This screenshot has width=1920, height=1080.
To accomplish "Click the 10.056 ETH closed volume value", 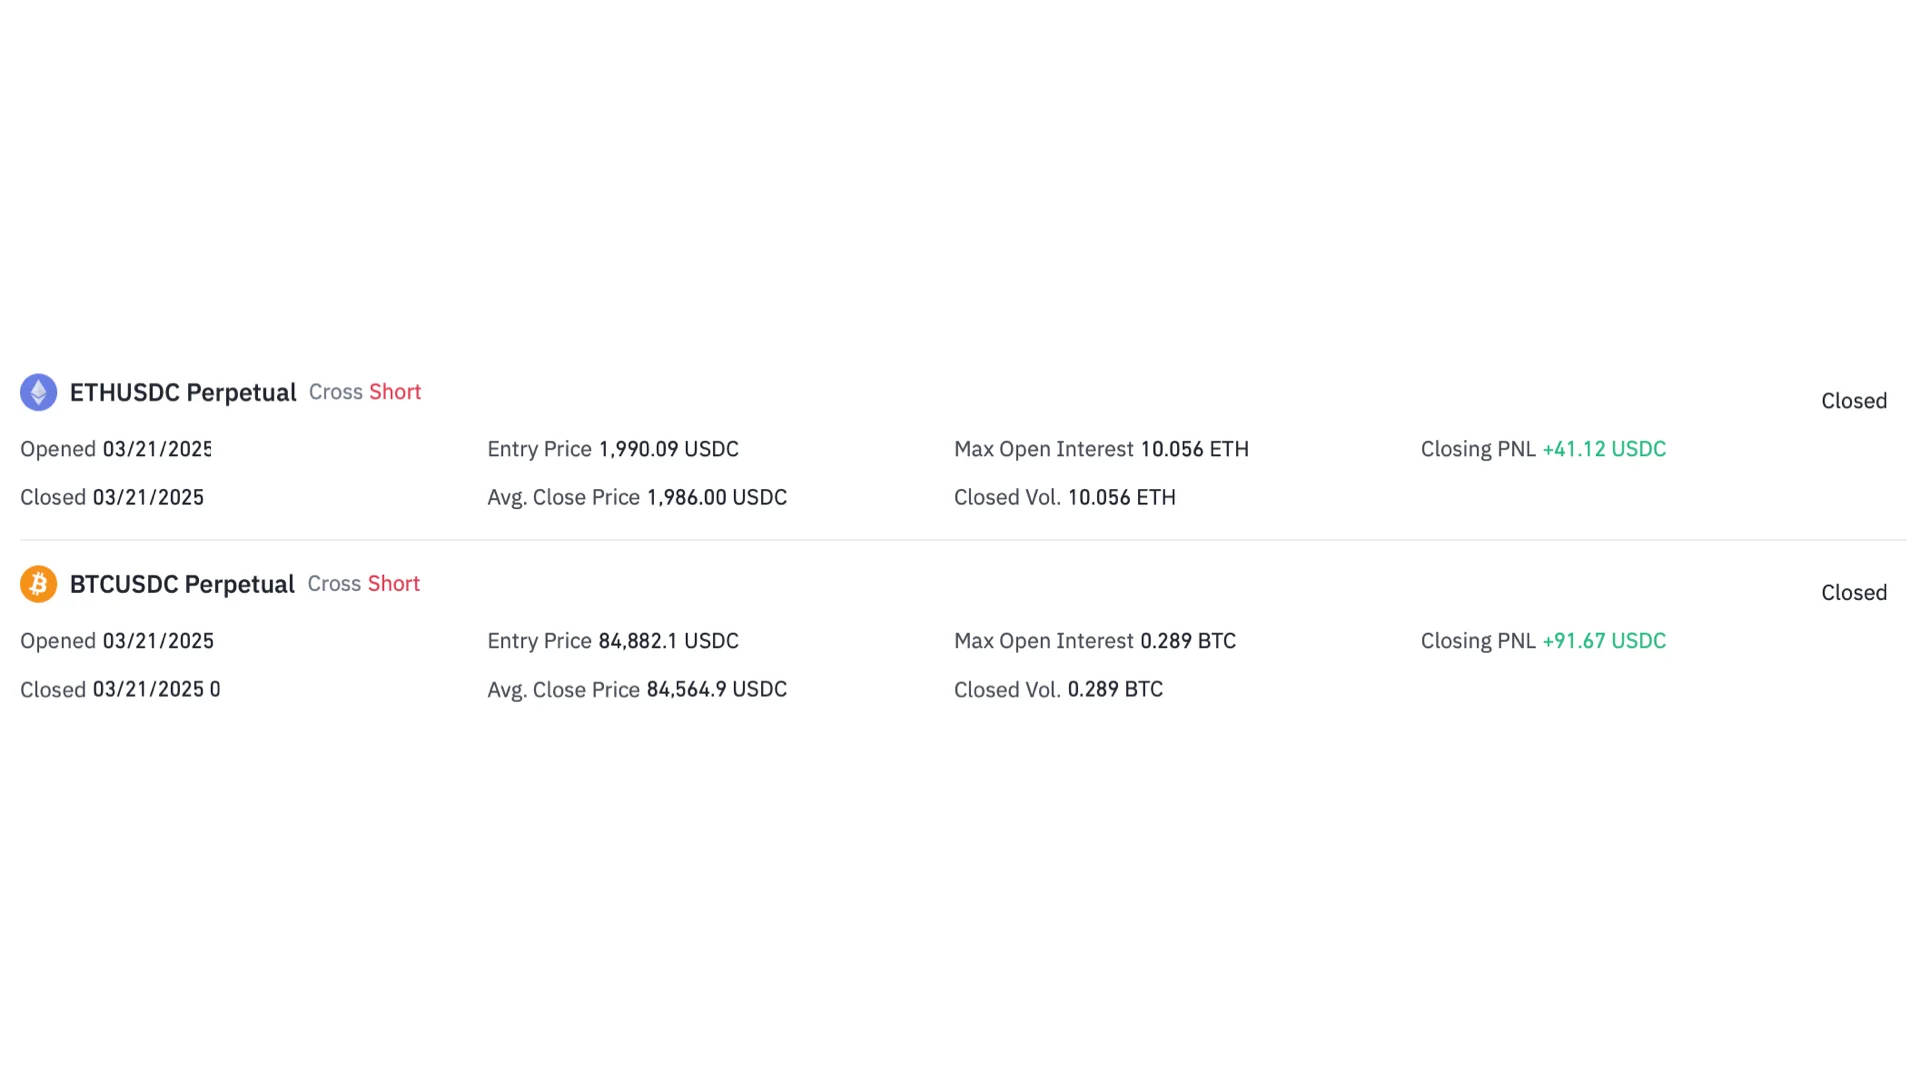I will [x=1121, y=497].
